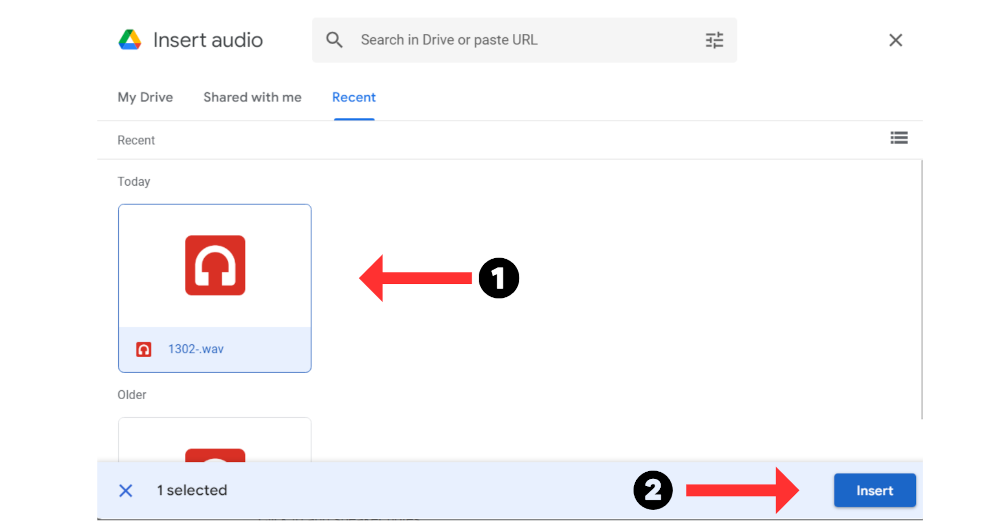Open advanced search filter options icon
Screen dimensions: 1000x523
coord(714,40)
